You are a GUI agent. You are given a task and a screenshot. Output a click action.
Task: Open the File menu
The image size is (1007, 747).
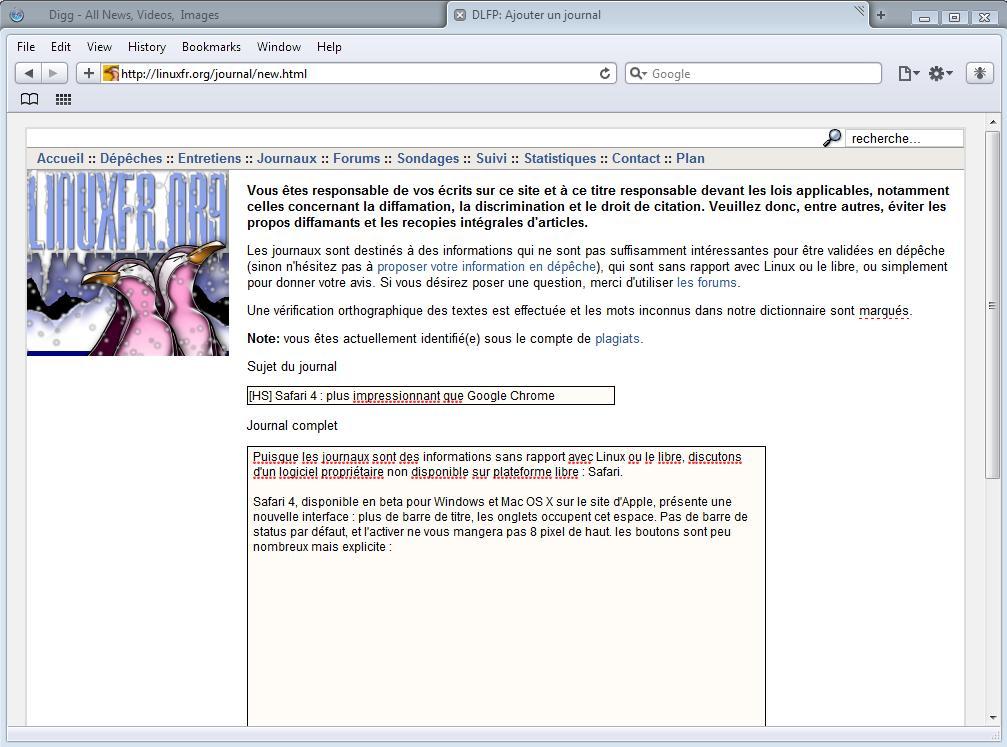coord(26,47)
